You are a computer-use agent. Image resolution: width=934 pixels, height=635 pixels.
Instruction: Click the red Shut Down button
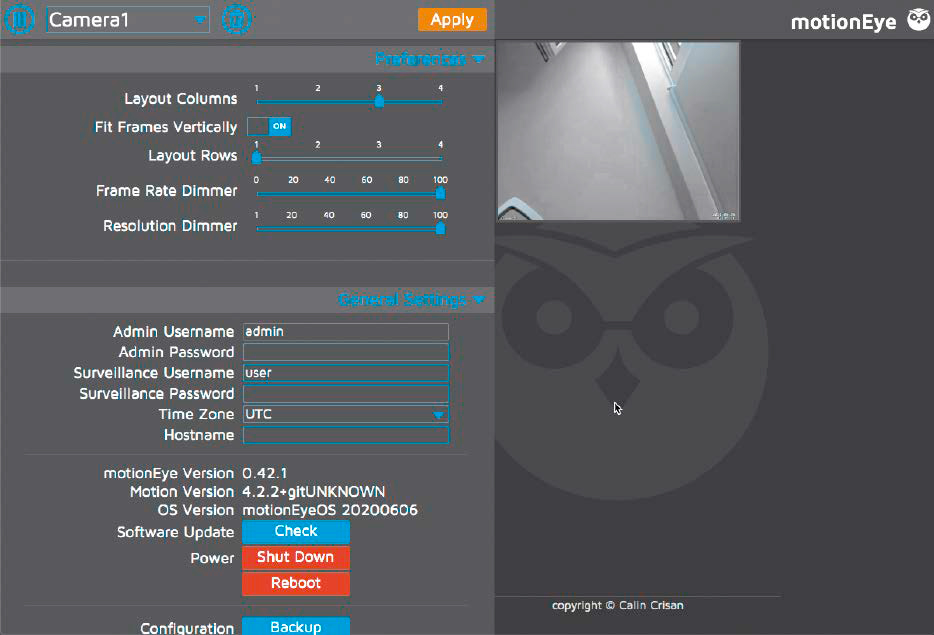pos(296,558)
